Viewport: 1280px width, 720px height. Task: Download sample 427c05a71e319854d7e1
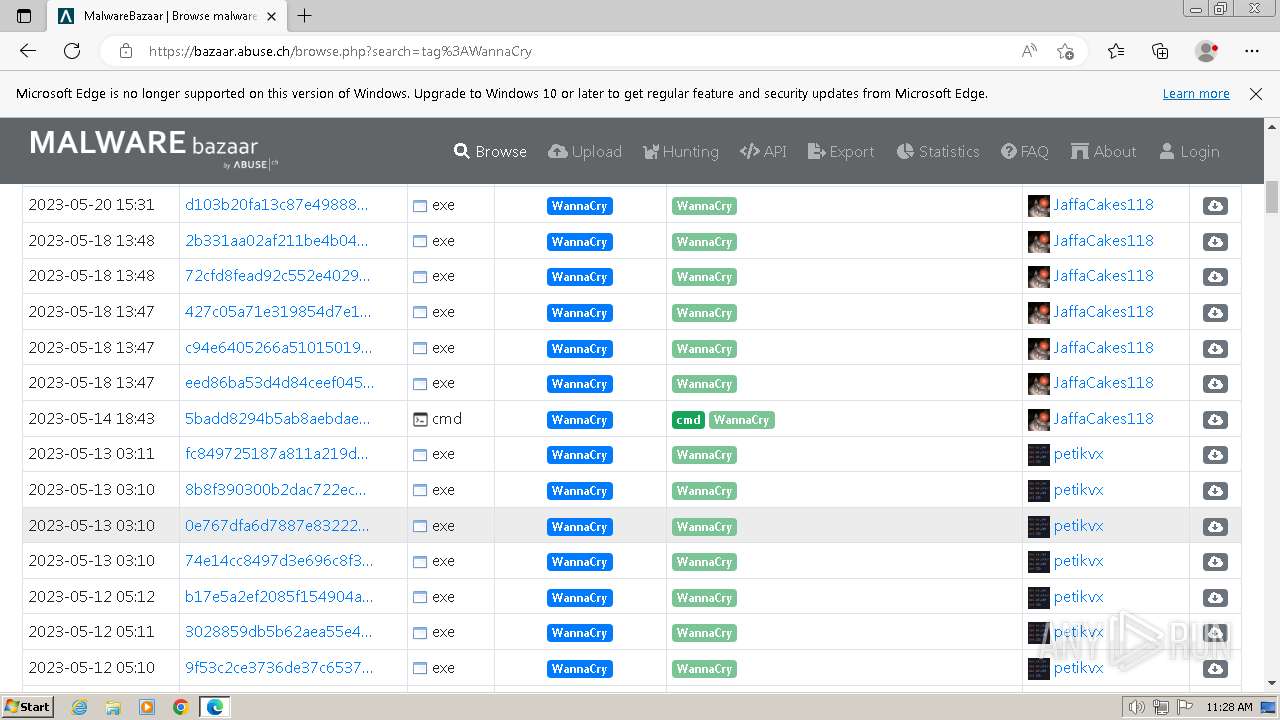(1215, 313)
